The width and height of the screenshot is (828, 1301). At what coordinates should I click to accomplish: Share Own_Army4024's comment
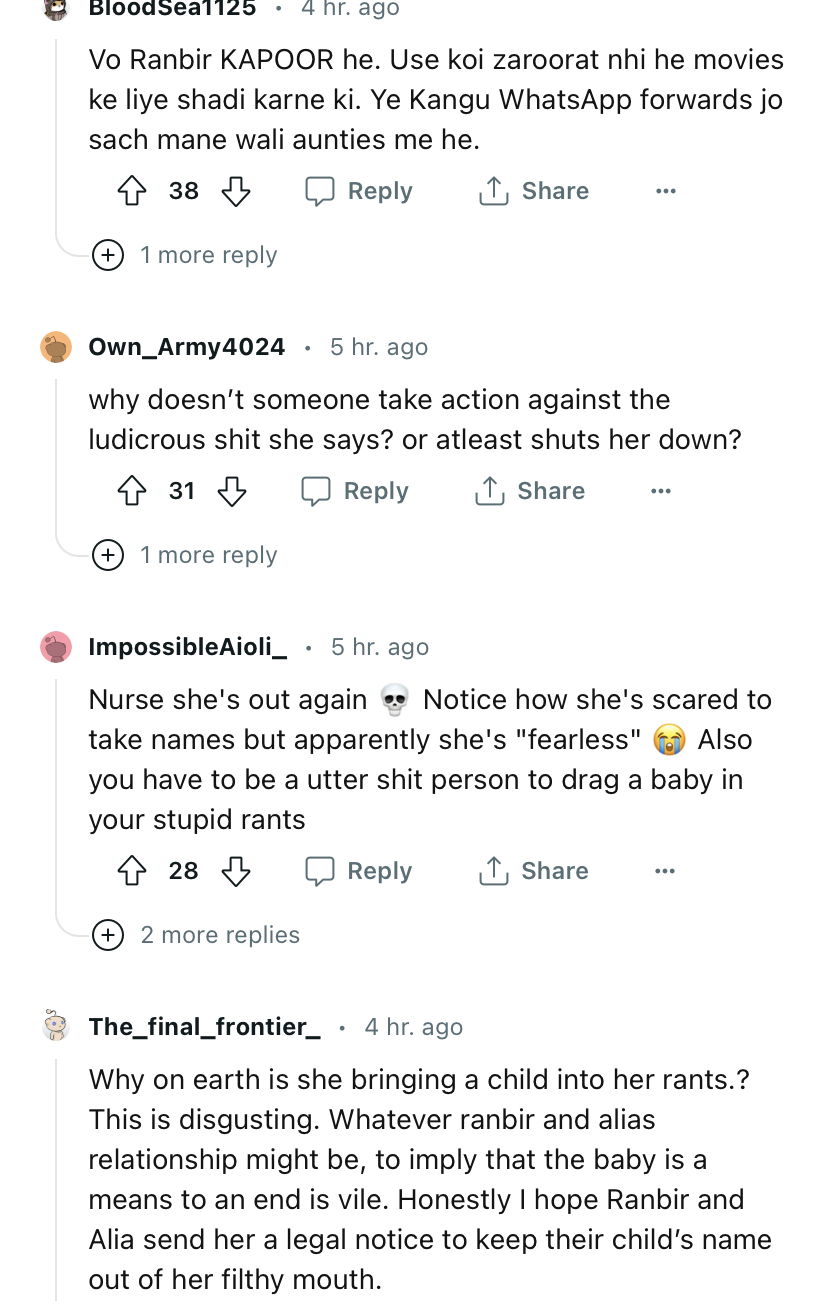[530, 491]
